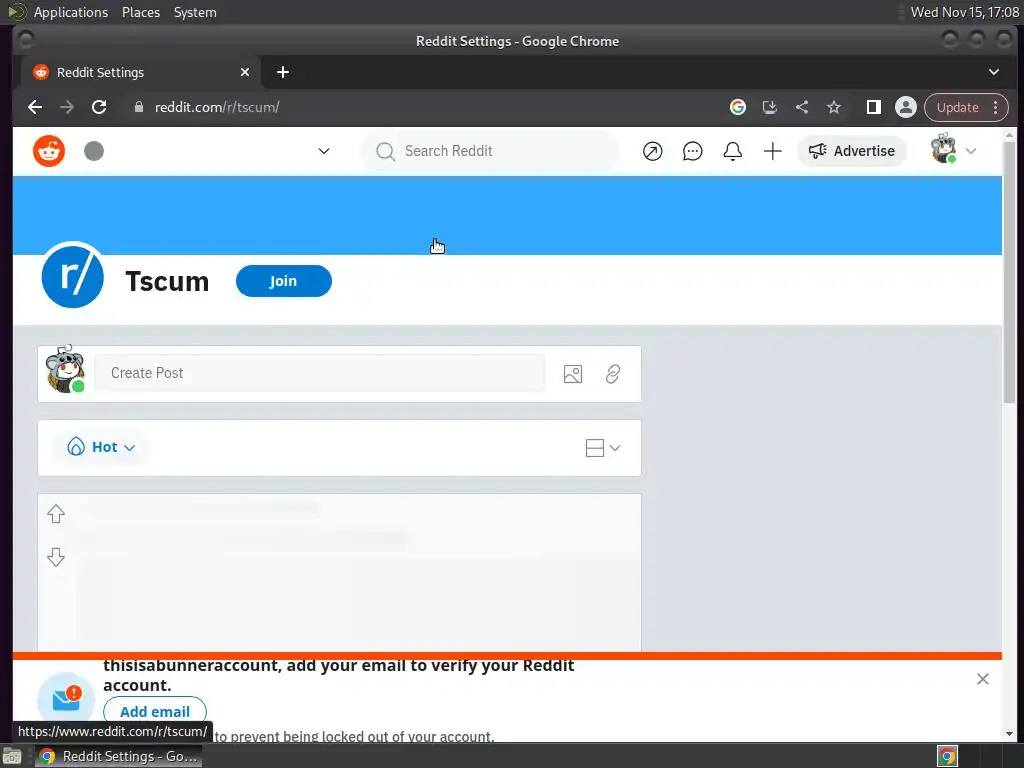
Task: Click the Advertise megaphone button
Action: pyautogui.click(x=852, y=151)
